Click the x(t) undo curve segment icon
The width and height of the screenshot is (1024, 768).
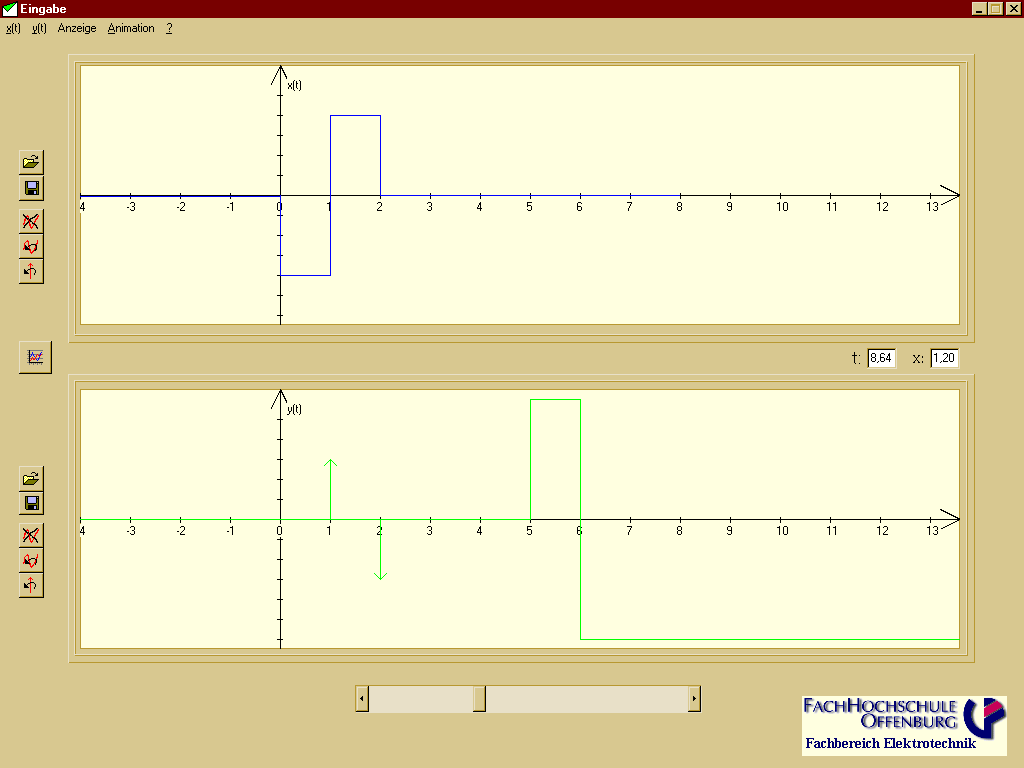31,246
